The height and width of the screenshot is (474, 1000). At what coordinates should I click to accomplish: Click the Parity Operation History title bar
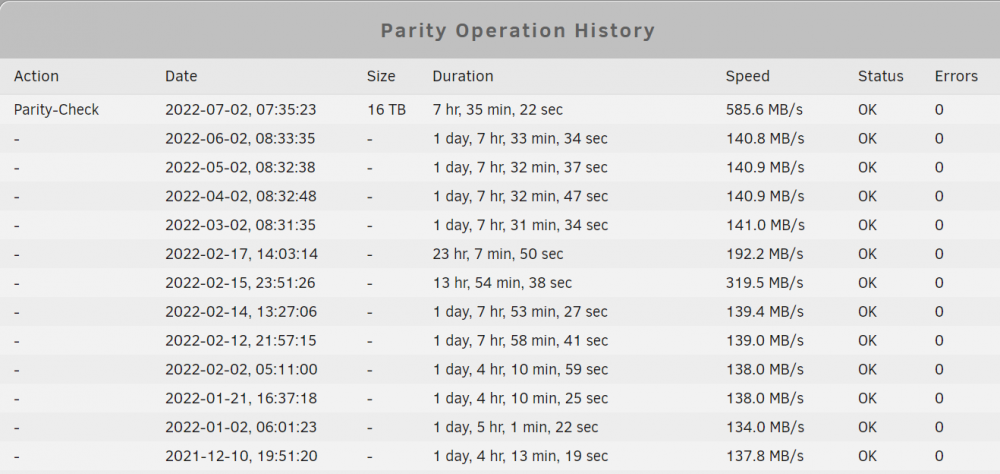click(500, 30)
